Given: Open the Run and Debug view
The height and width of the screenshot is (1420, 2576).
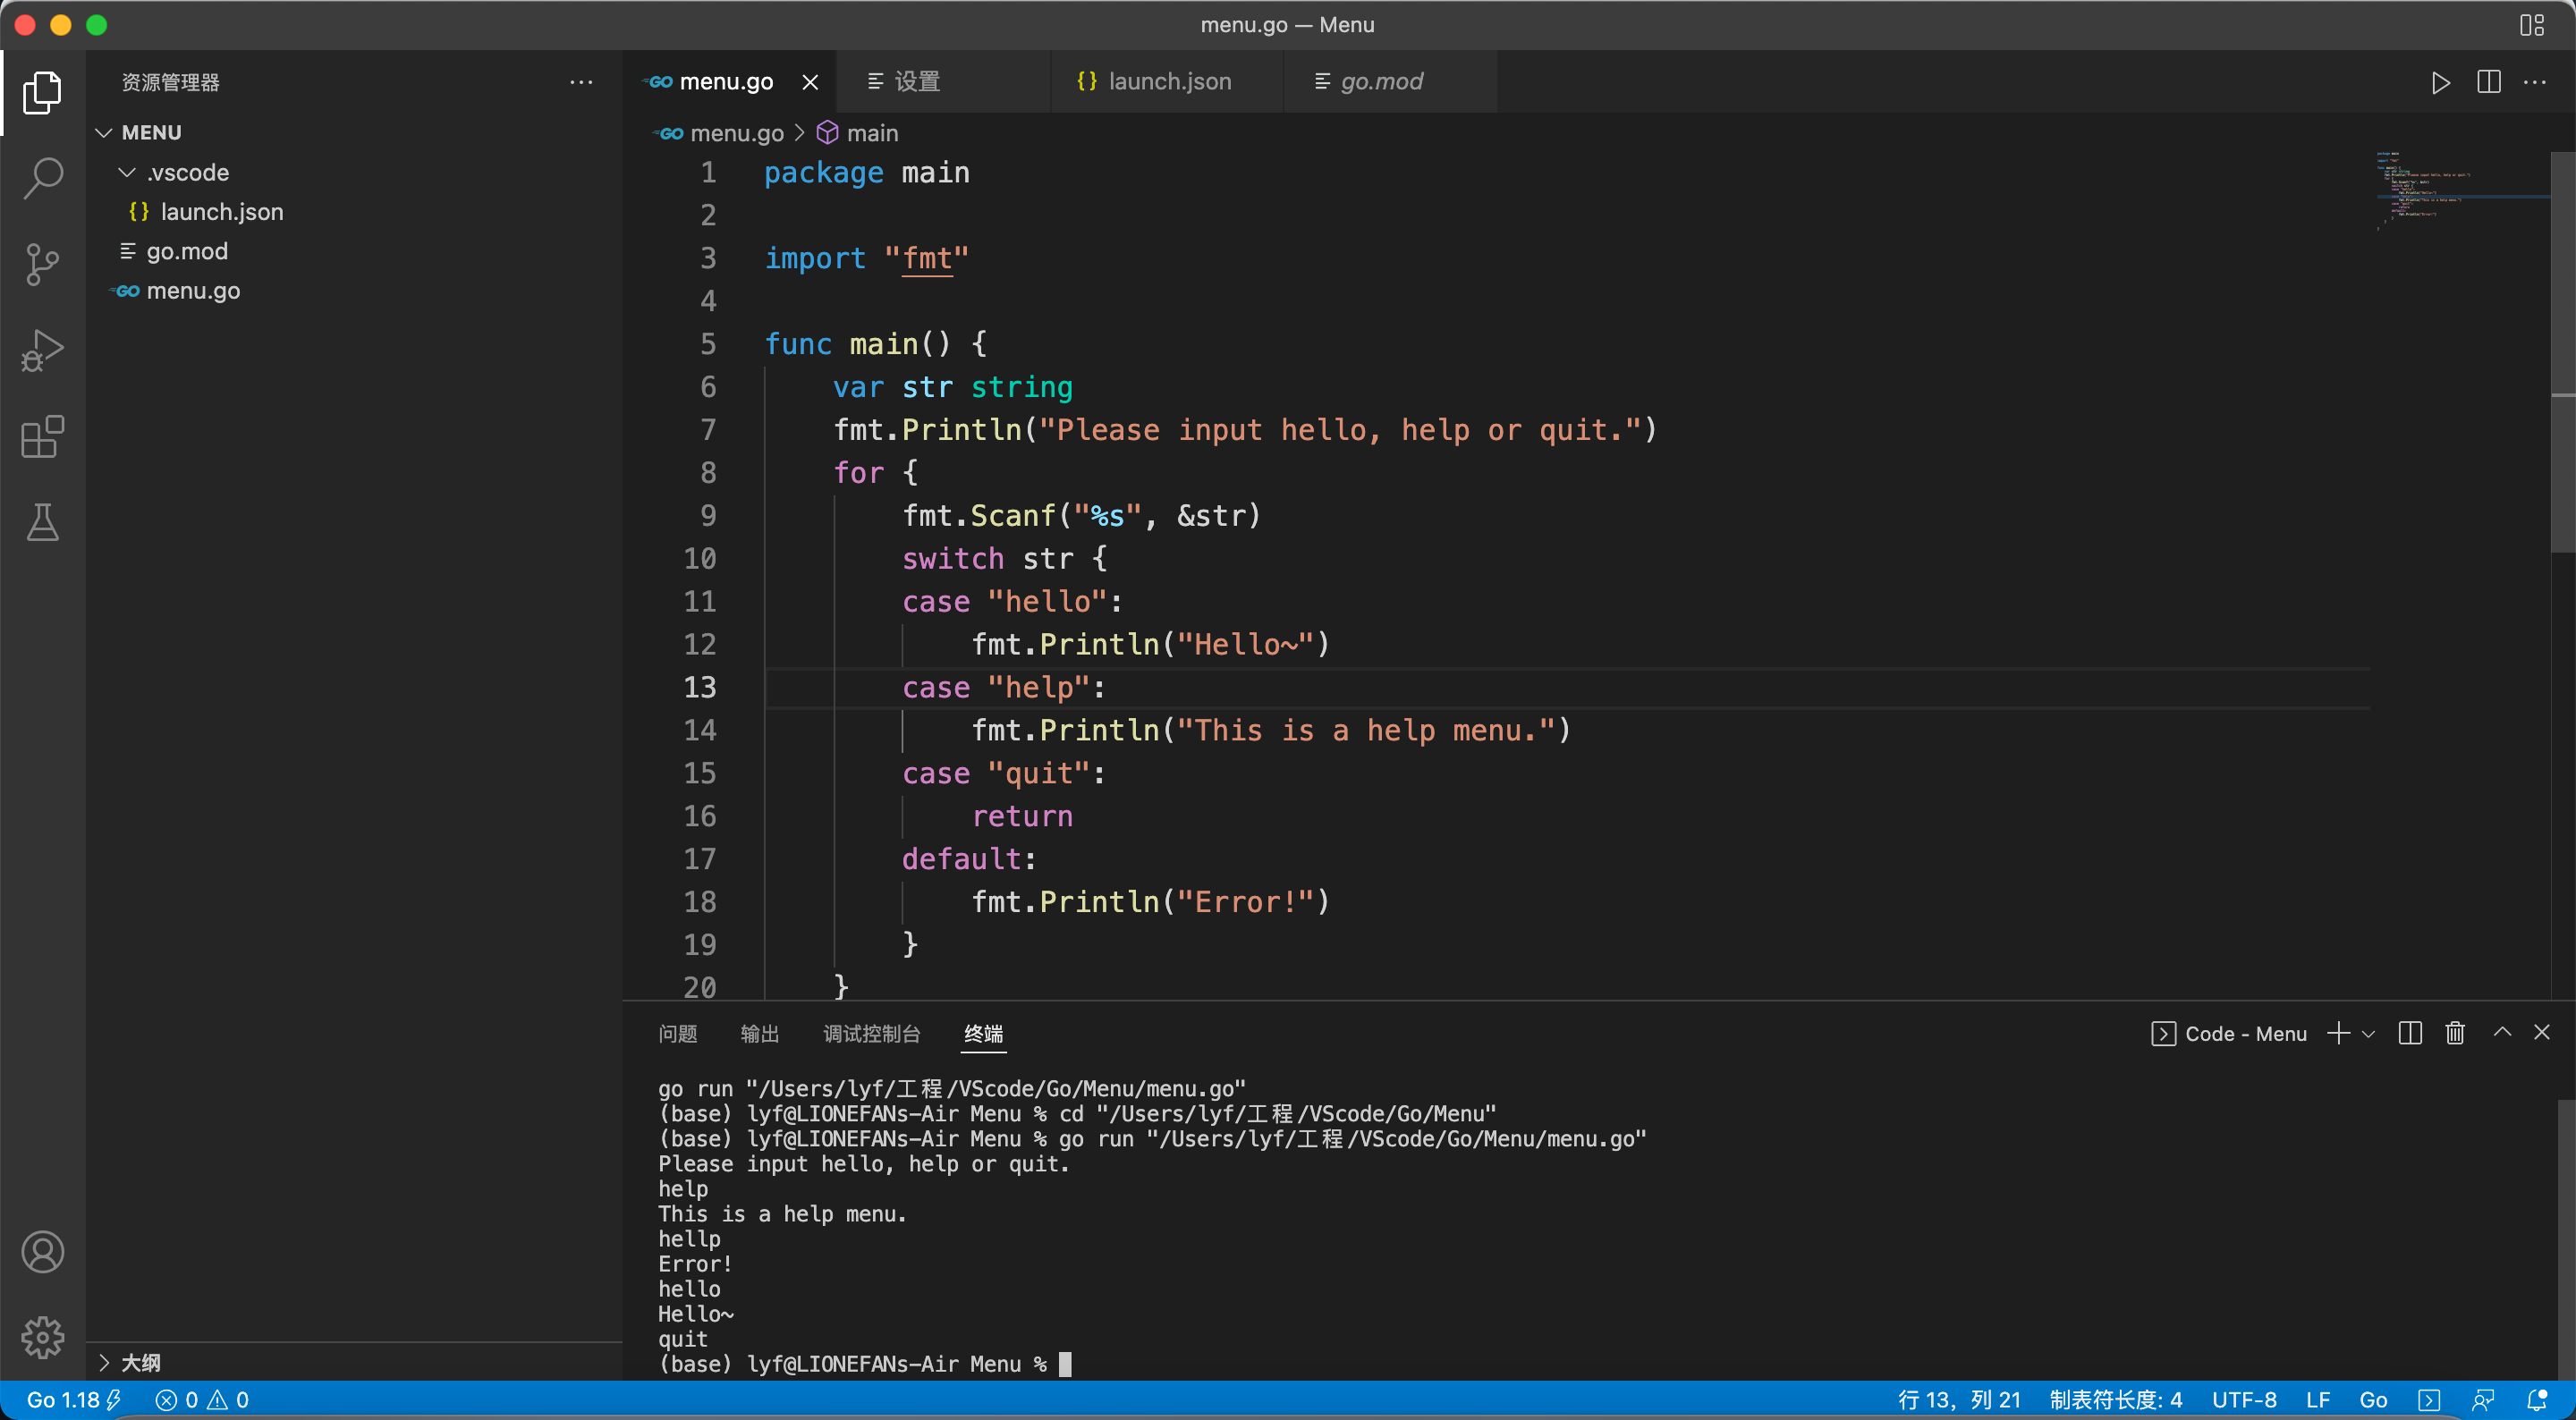Looking at the screenshot, I should click(42, 350).
